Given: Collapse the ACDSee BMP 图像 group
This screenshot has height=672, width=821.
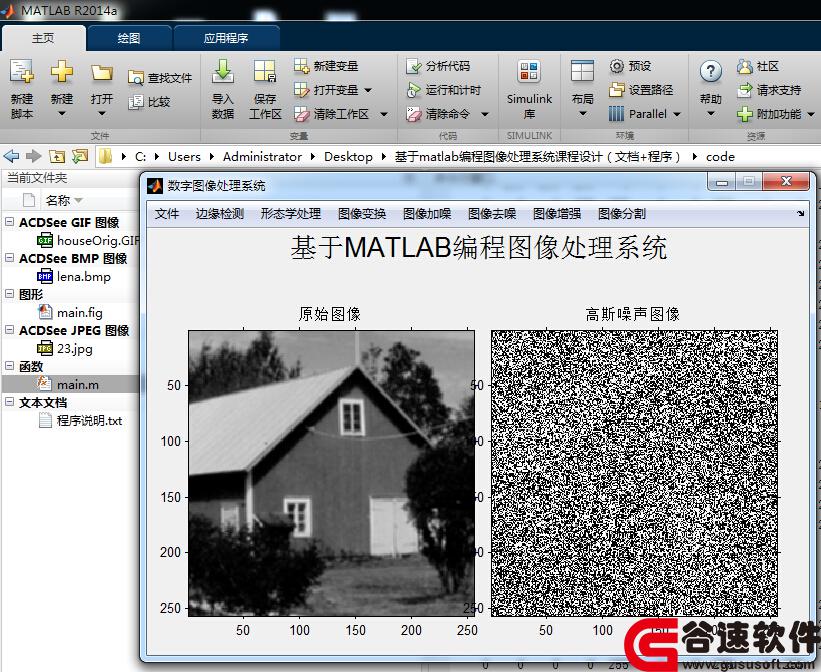Looking at the screenshot, I should [x=9, y=258].
